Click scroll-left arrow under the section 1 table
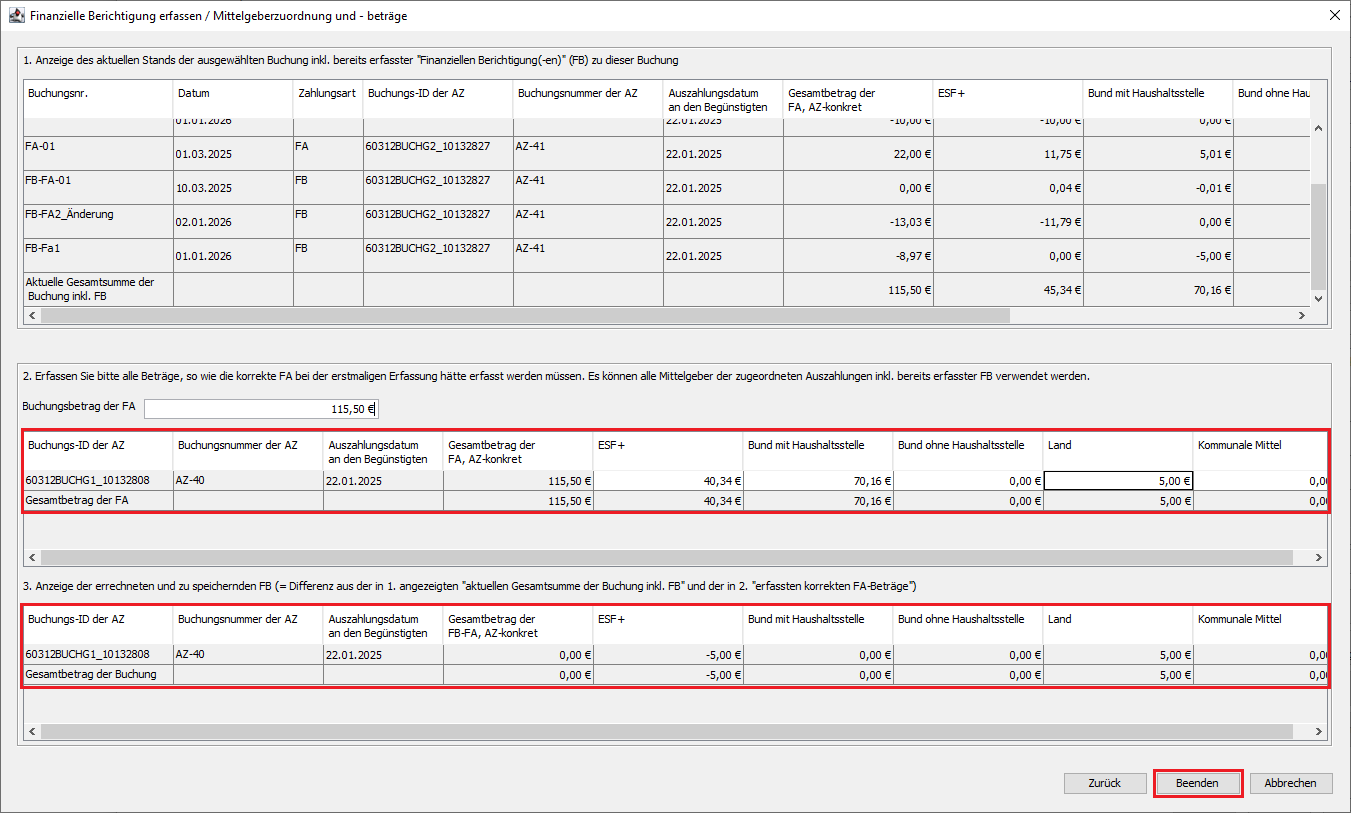 tap(32, 315)
